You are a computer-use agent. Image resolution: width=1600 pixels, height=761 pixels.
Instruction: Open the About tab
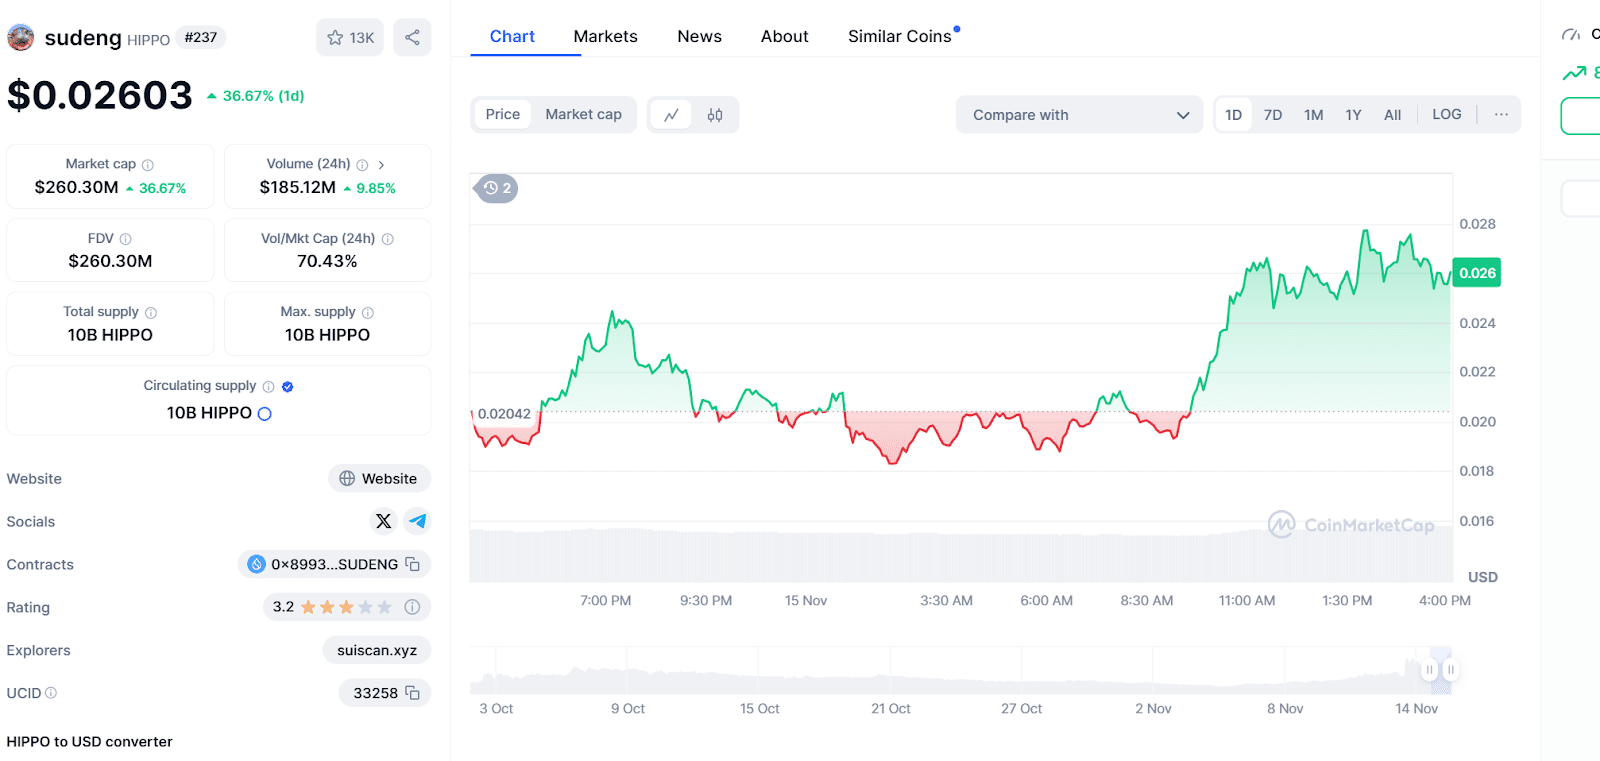pos(784,36)
